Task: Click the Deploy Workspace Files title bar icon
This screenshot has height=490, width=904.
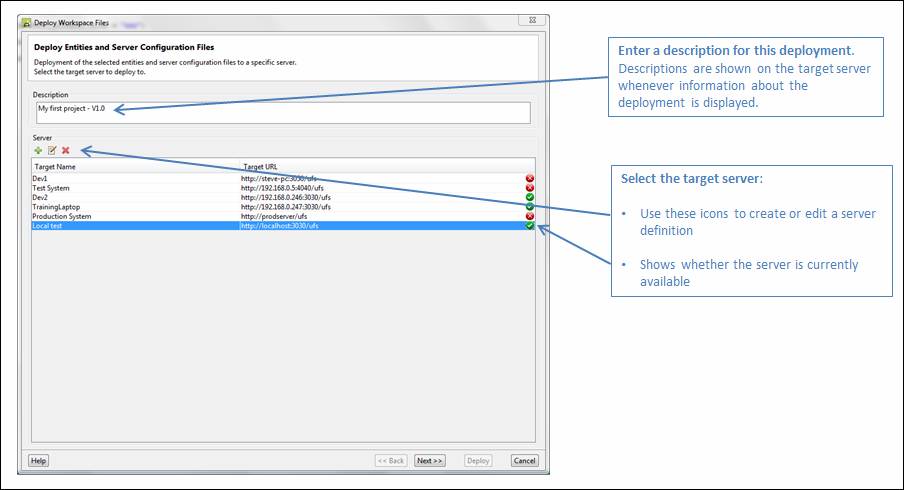Action: (27, 22)
